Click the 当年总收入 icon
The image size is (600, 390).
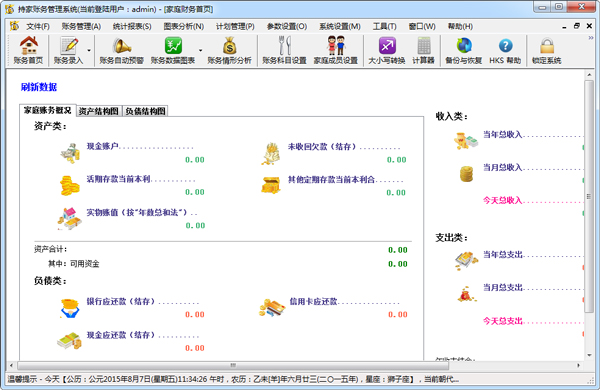466,140
